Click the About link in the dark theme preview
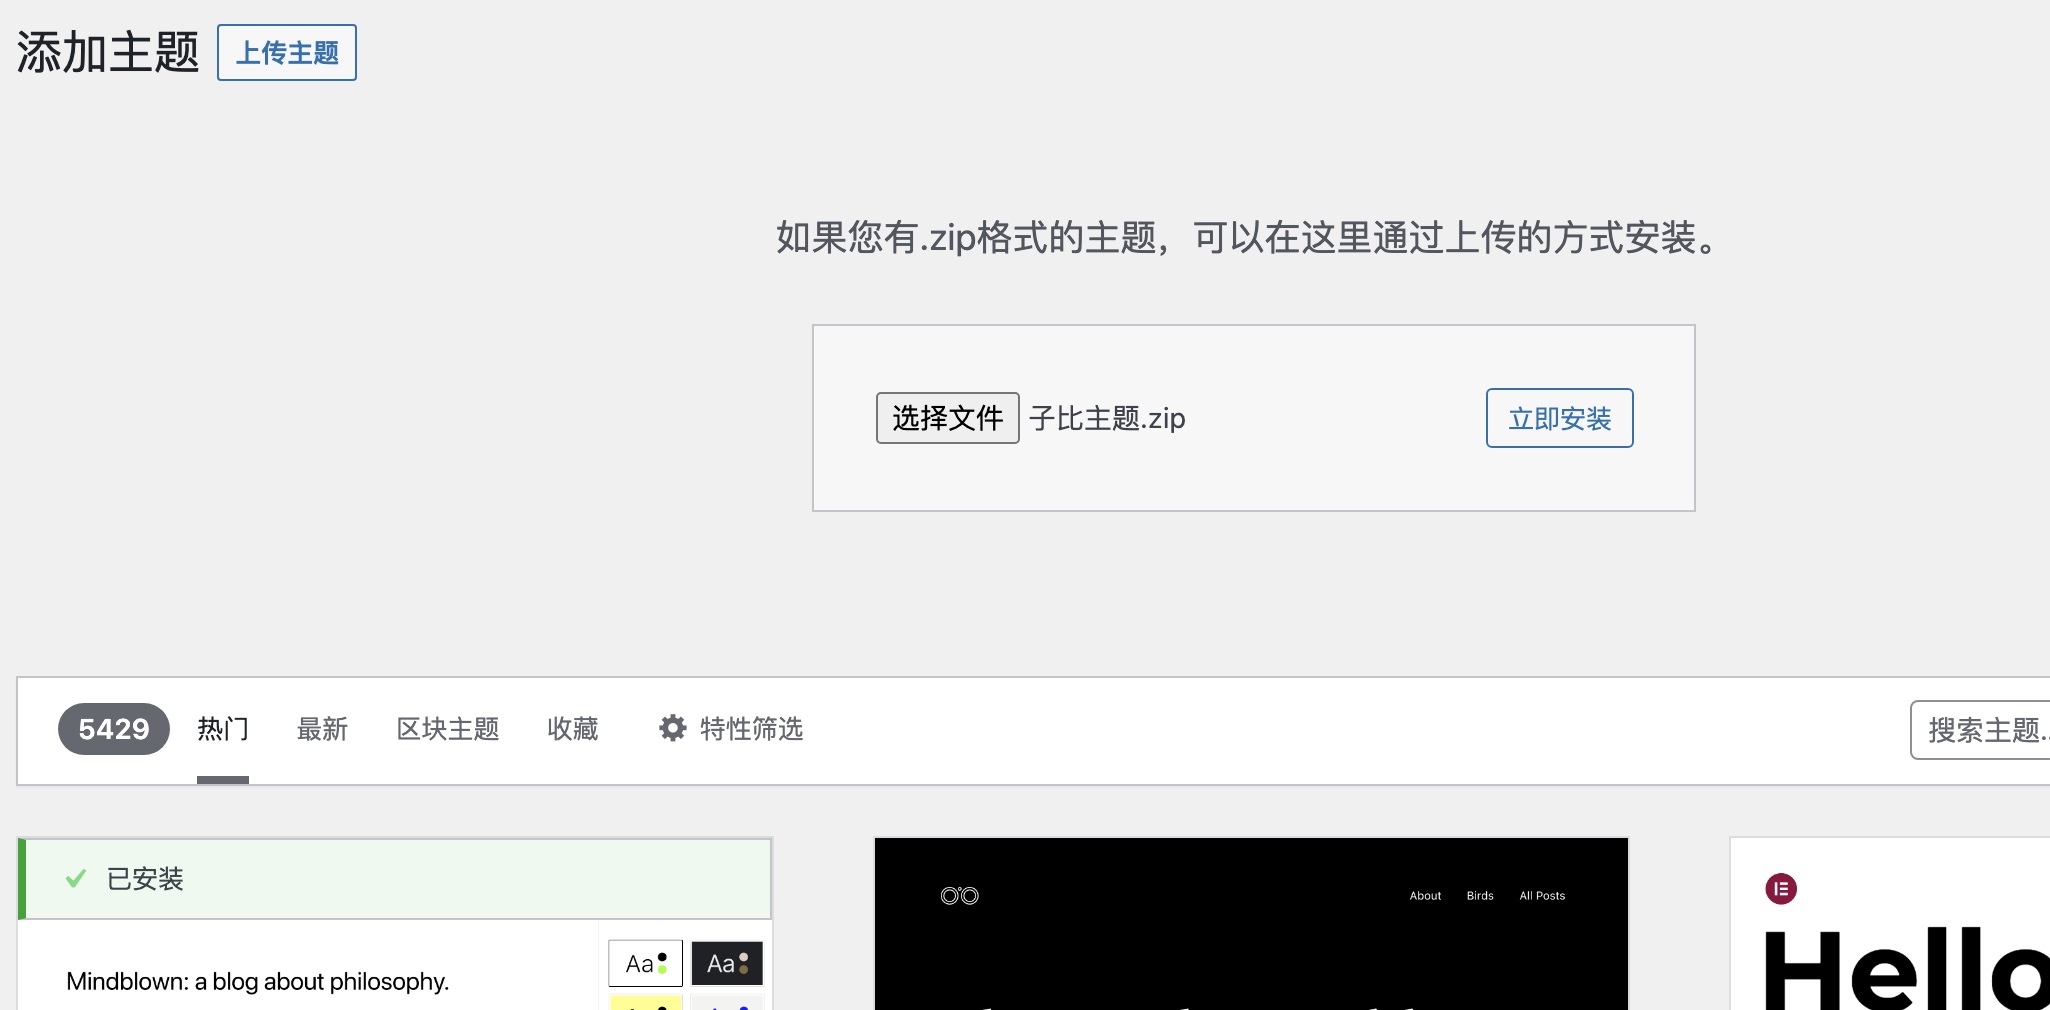The image size is (2050, 1010). [1425, 895]
